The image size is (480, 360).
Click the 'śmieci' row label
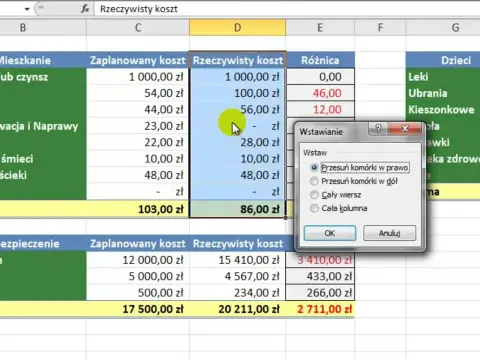[x=43, y=159]
